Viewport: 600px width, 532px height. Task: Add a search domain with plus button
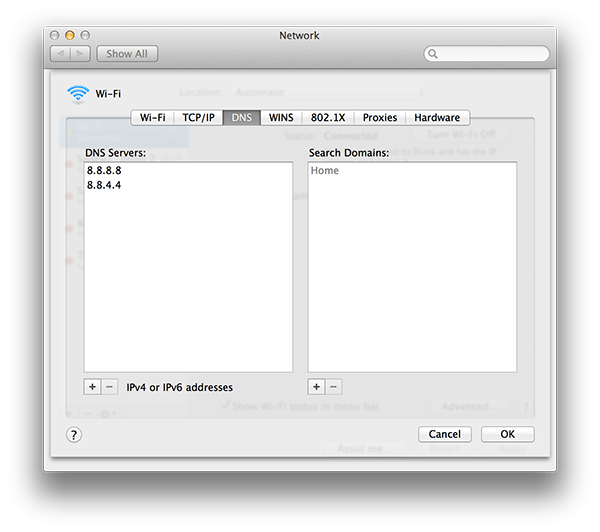pyautogui.click(x=316, y=387)
